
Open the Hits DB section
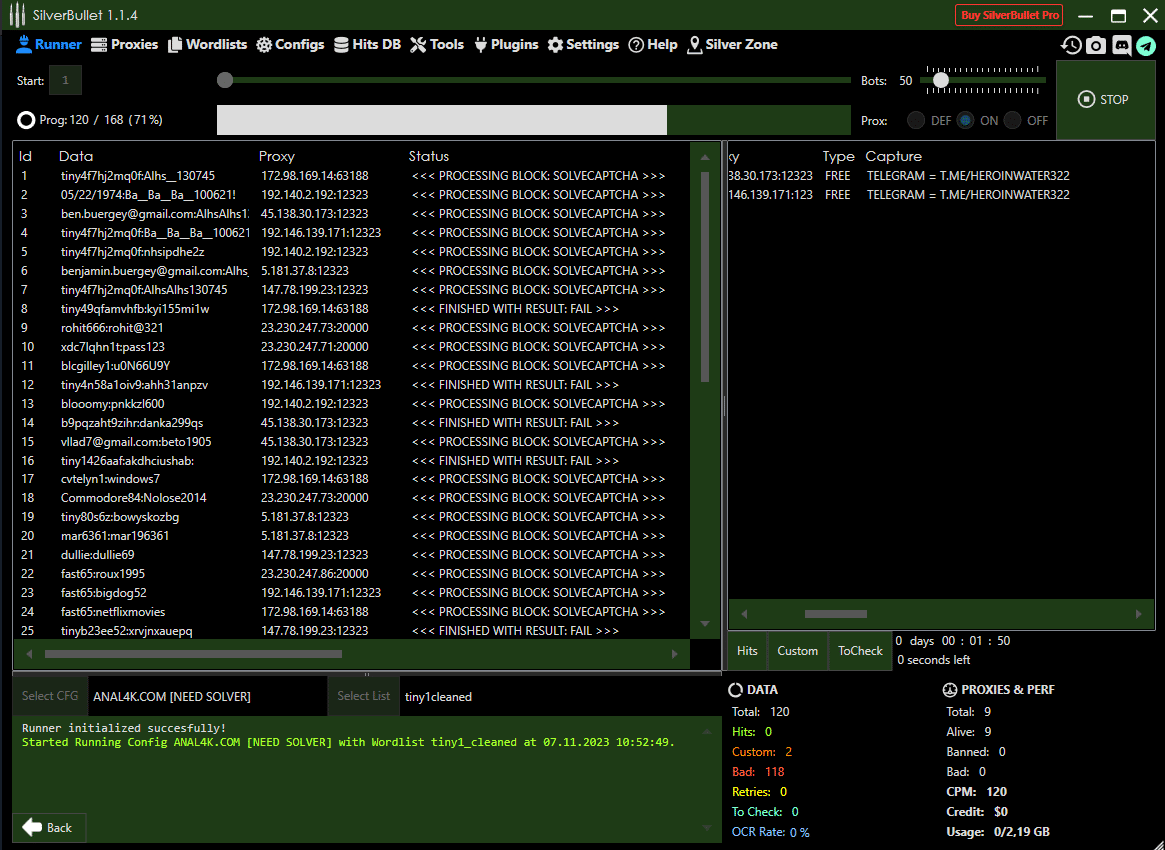(x=367, y=44)
